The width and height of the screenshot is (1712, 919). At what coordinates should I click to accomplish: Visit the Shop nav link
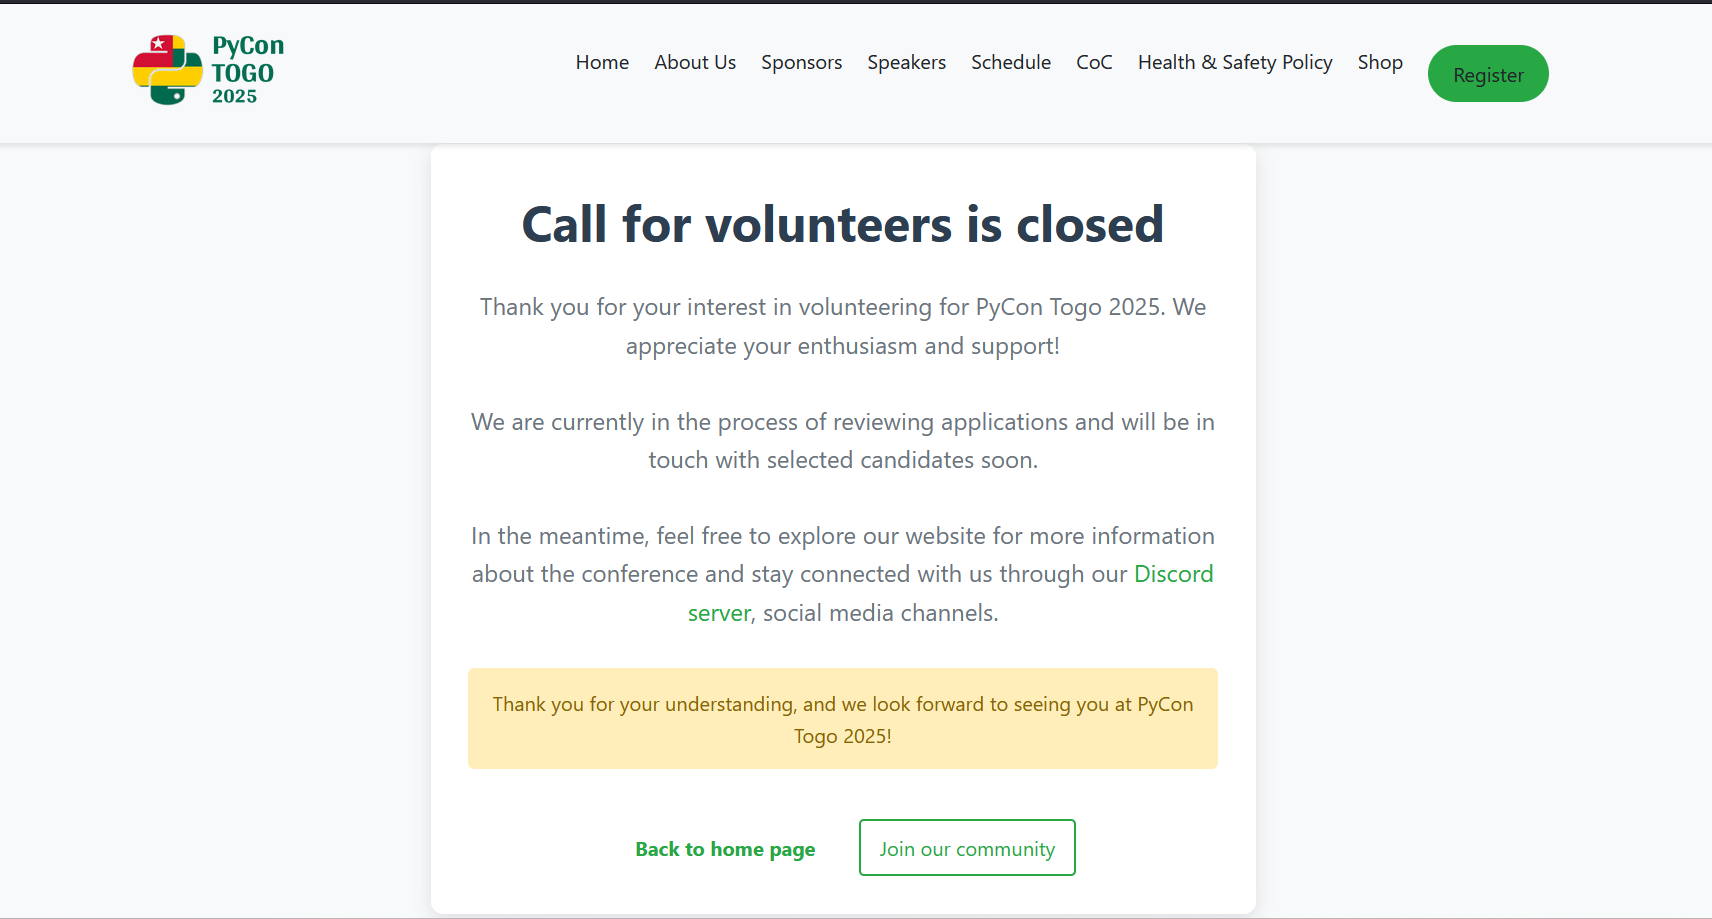click(x=1380, y=62)
